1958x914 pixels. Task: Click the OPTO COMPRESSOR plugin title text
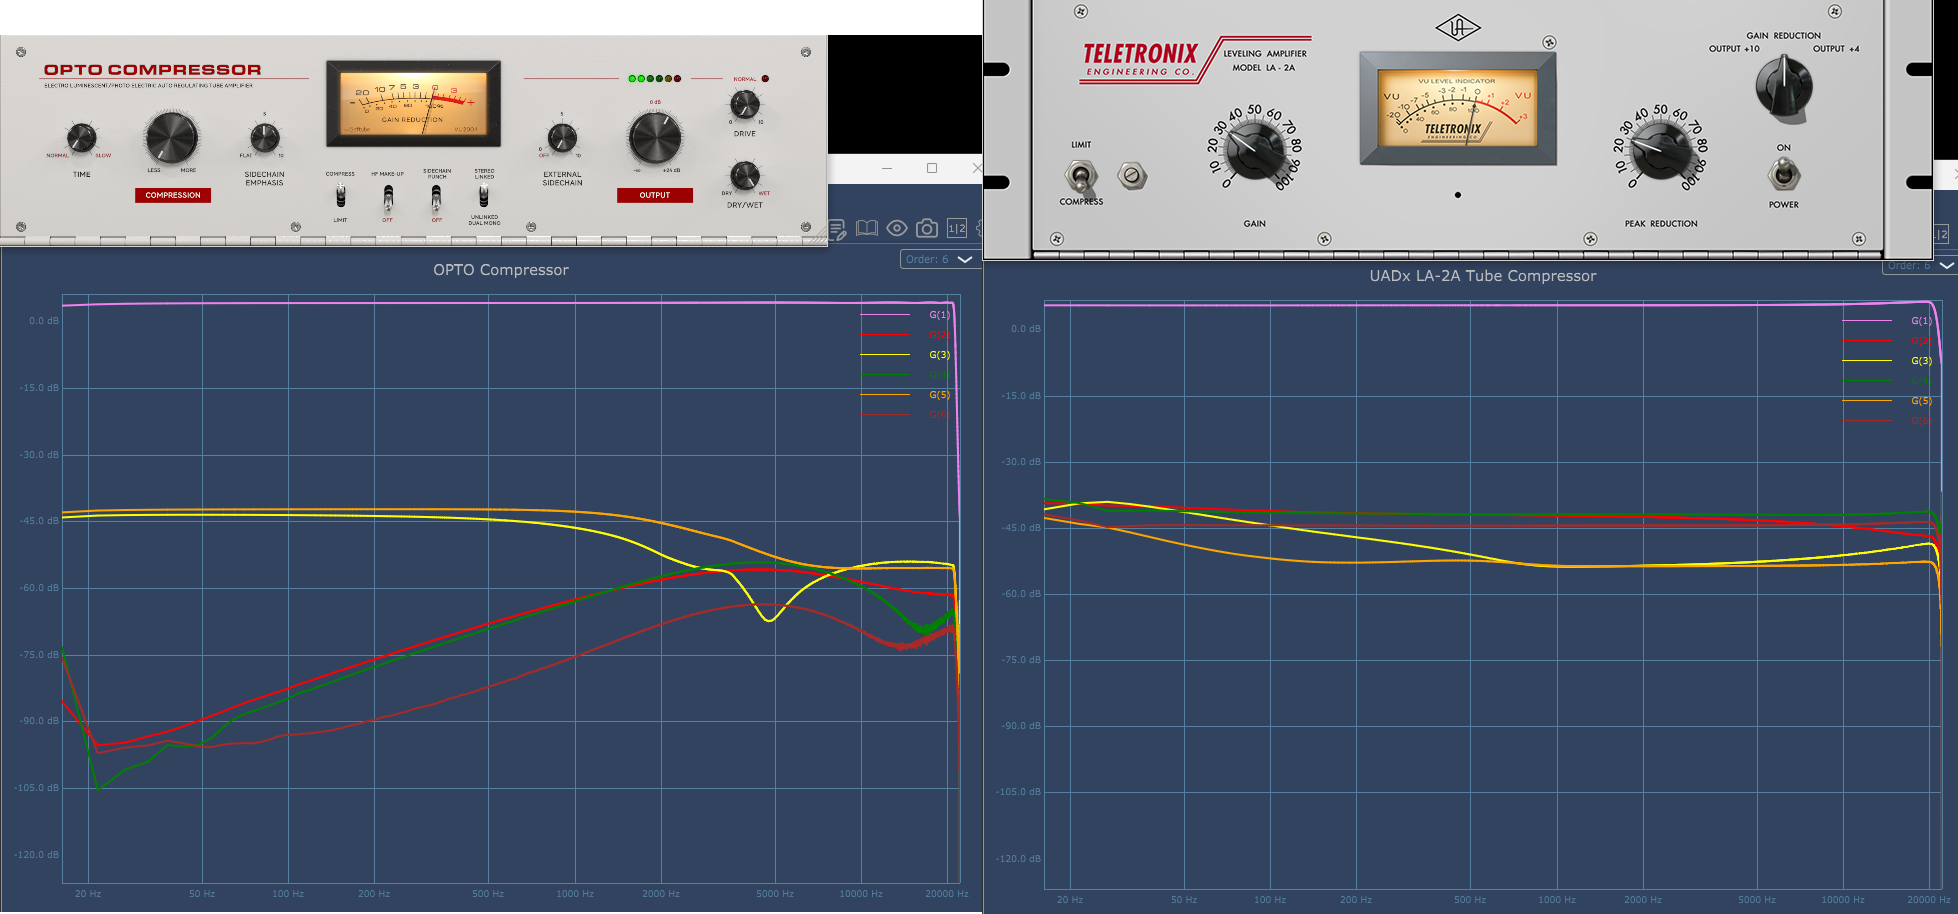(152, 70)
